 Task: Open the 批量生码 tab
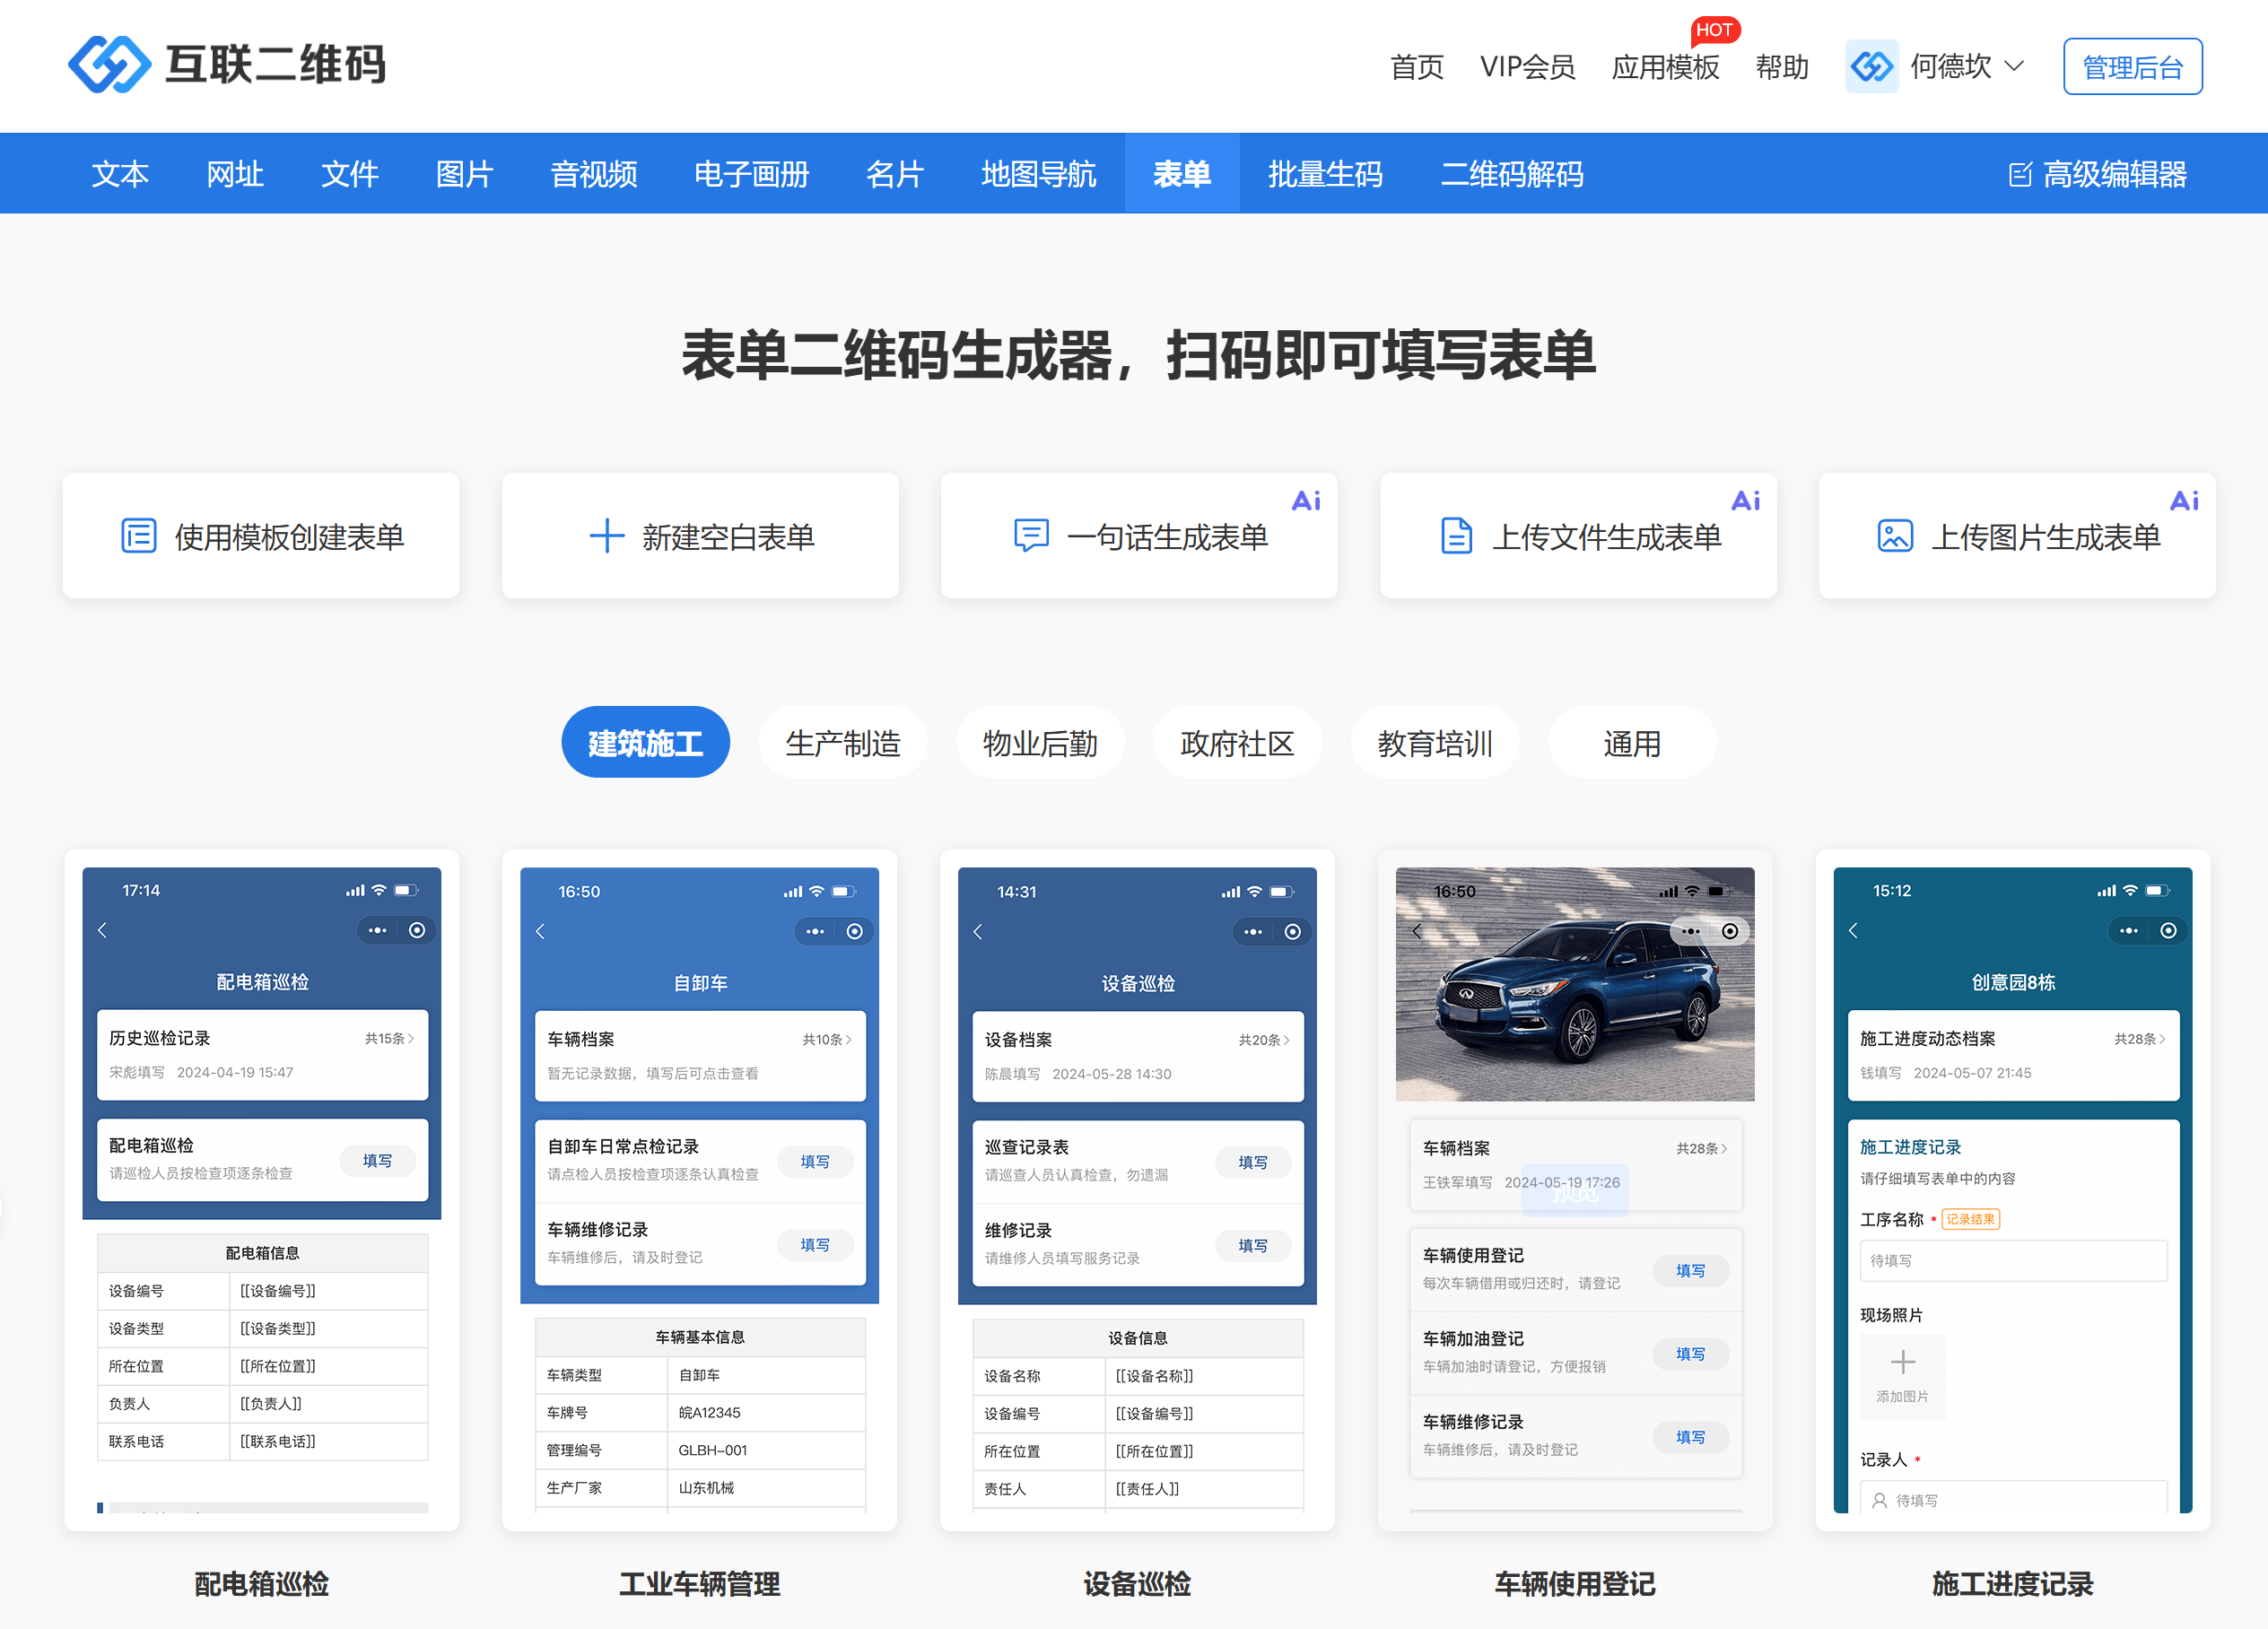[1324, 175]
